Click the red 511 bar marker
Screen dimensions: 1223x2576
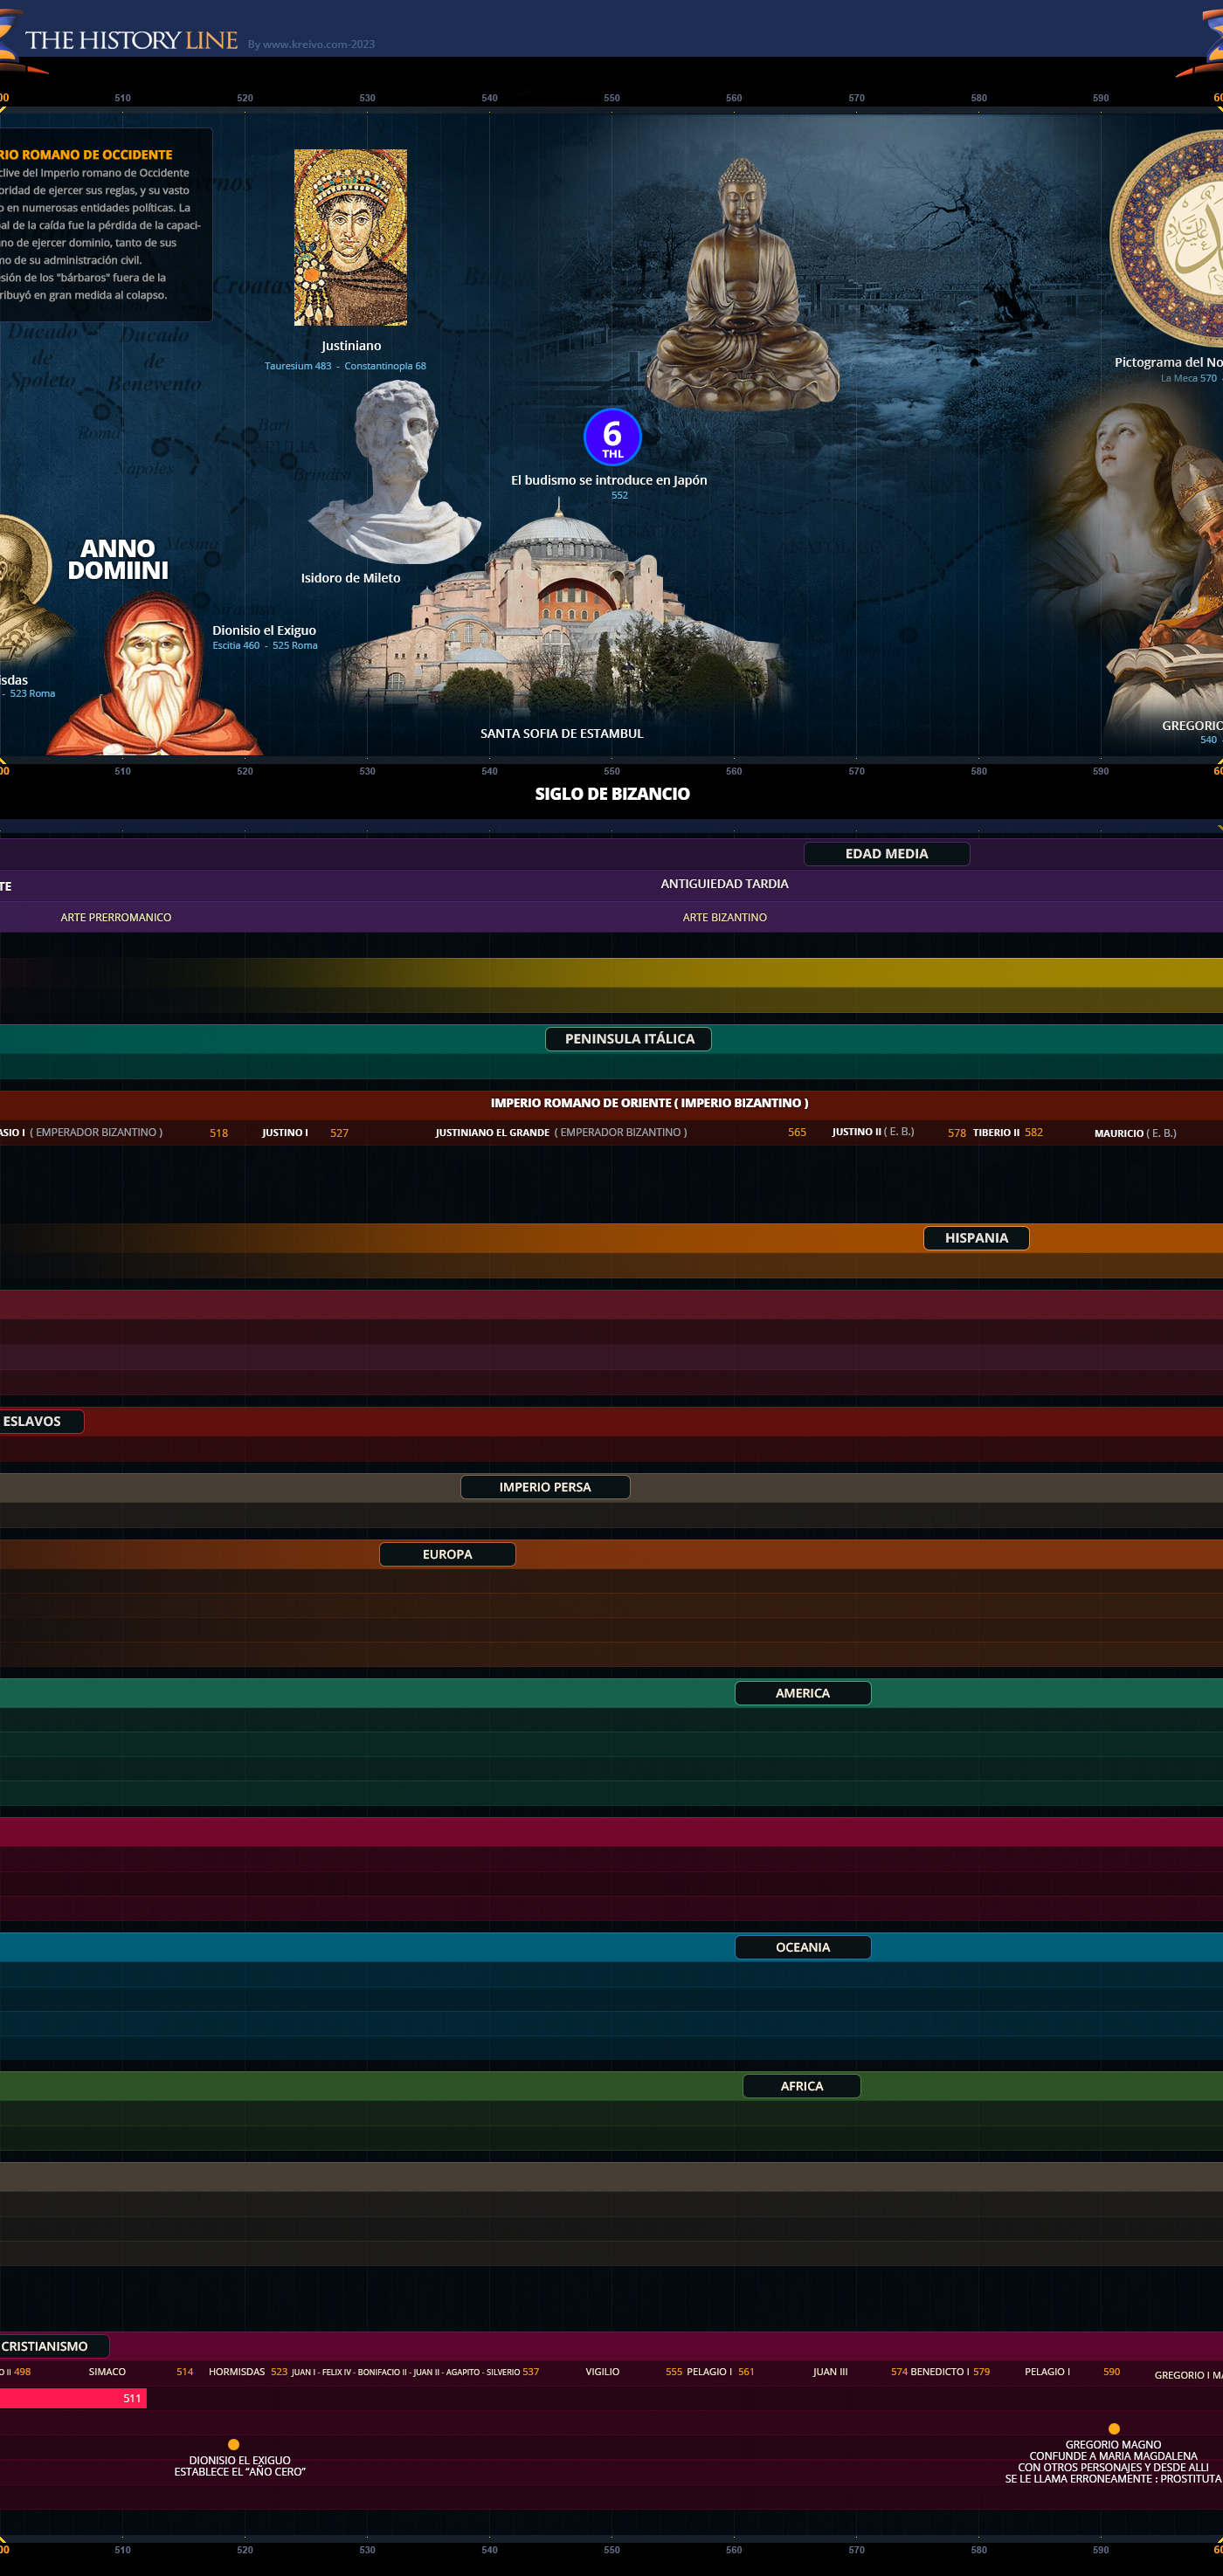[73, 2398]
